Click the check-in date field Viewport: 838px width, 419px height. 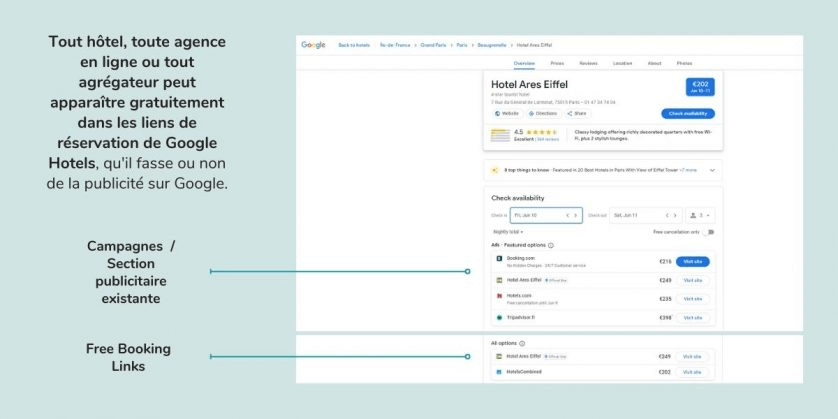point(535,215)
